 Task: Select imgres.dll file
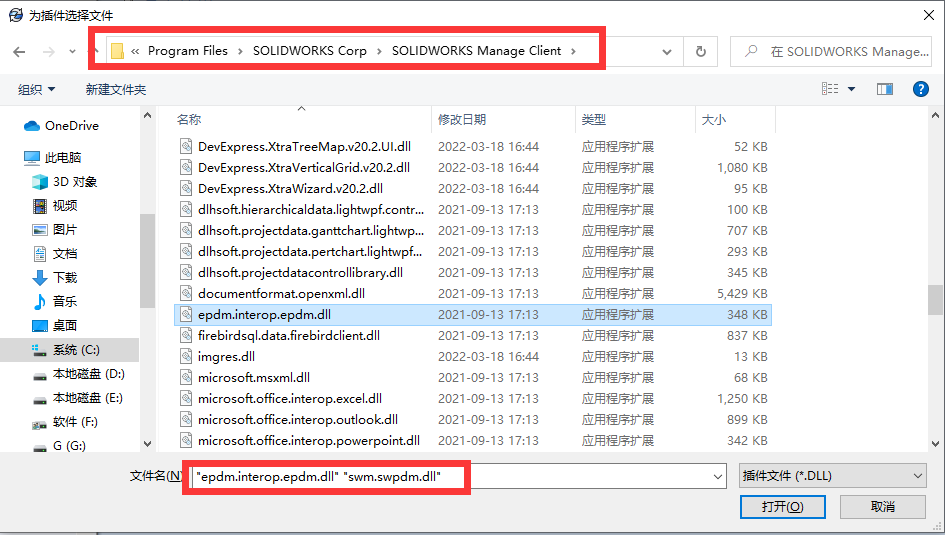coord(473,357)
